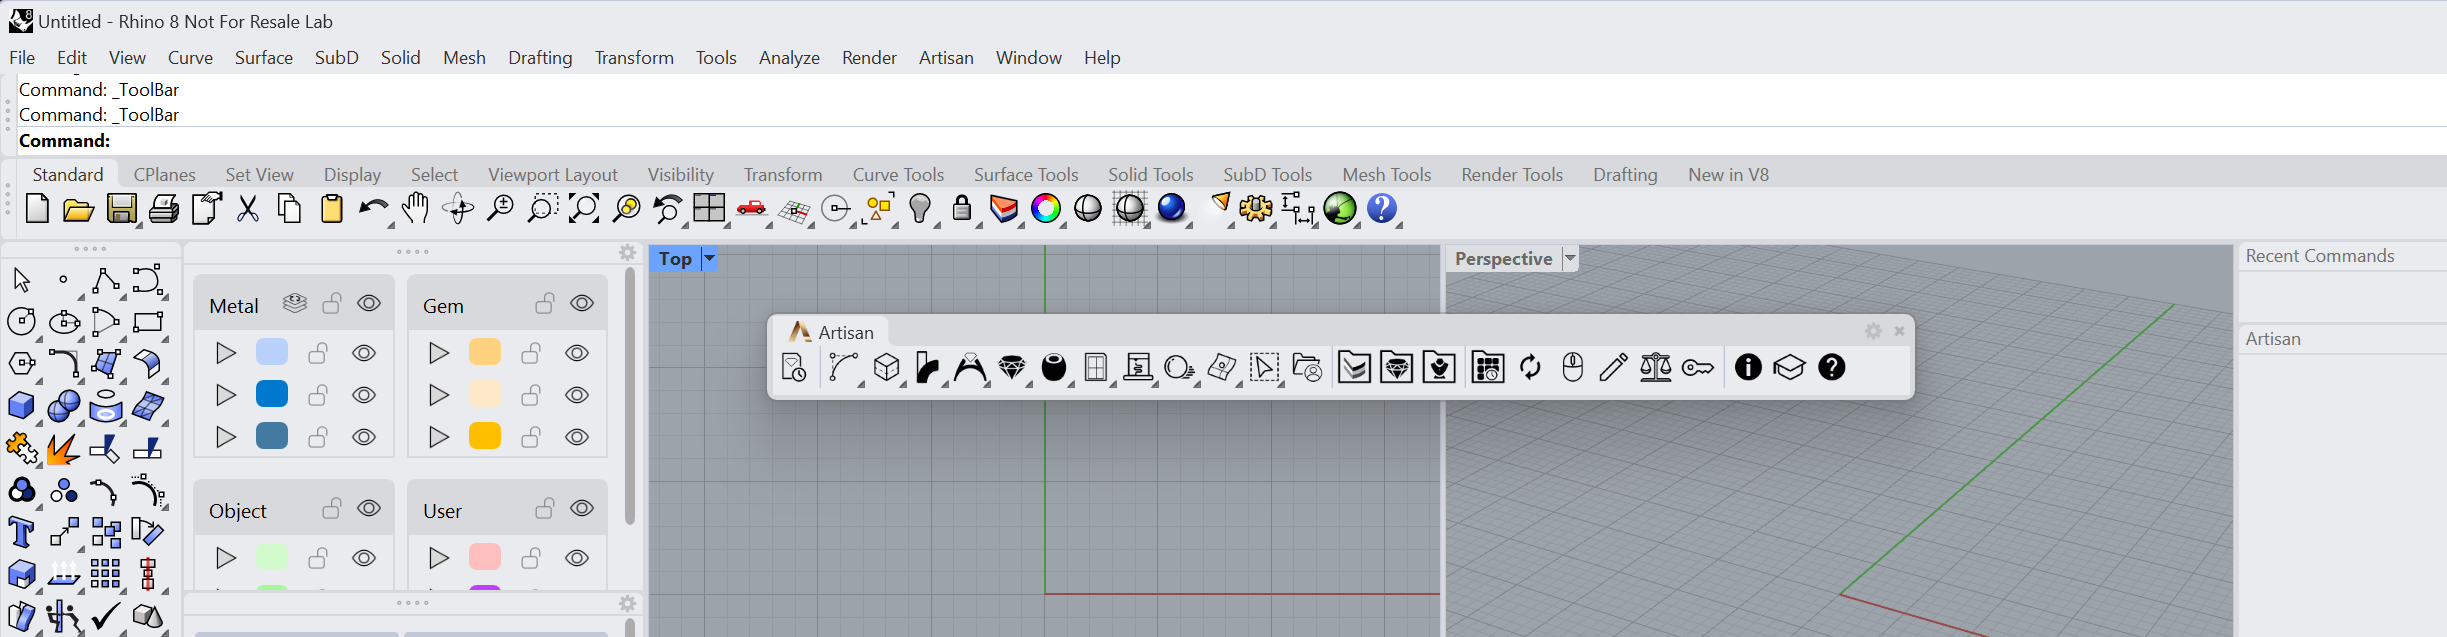
Task: Click the Artisan black question mark icon
Action: 1832,367
